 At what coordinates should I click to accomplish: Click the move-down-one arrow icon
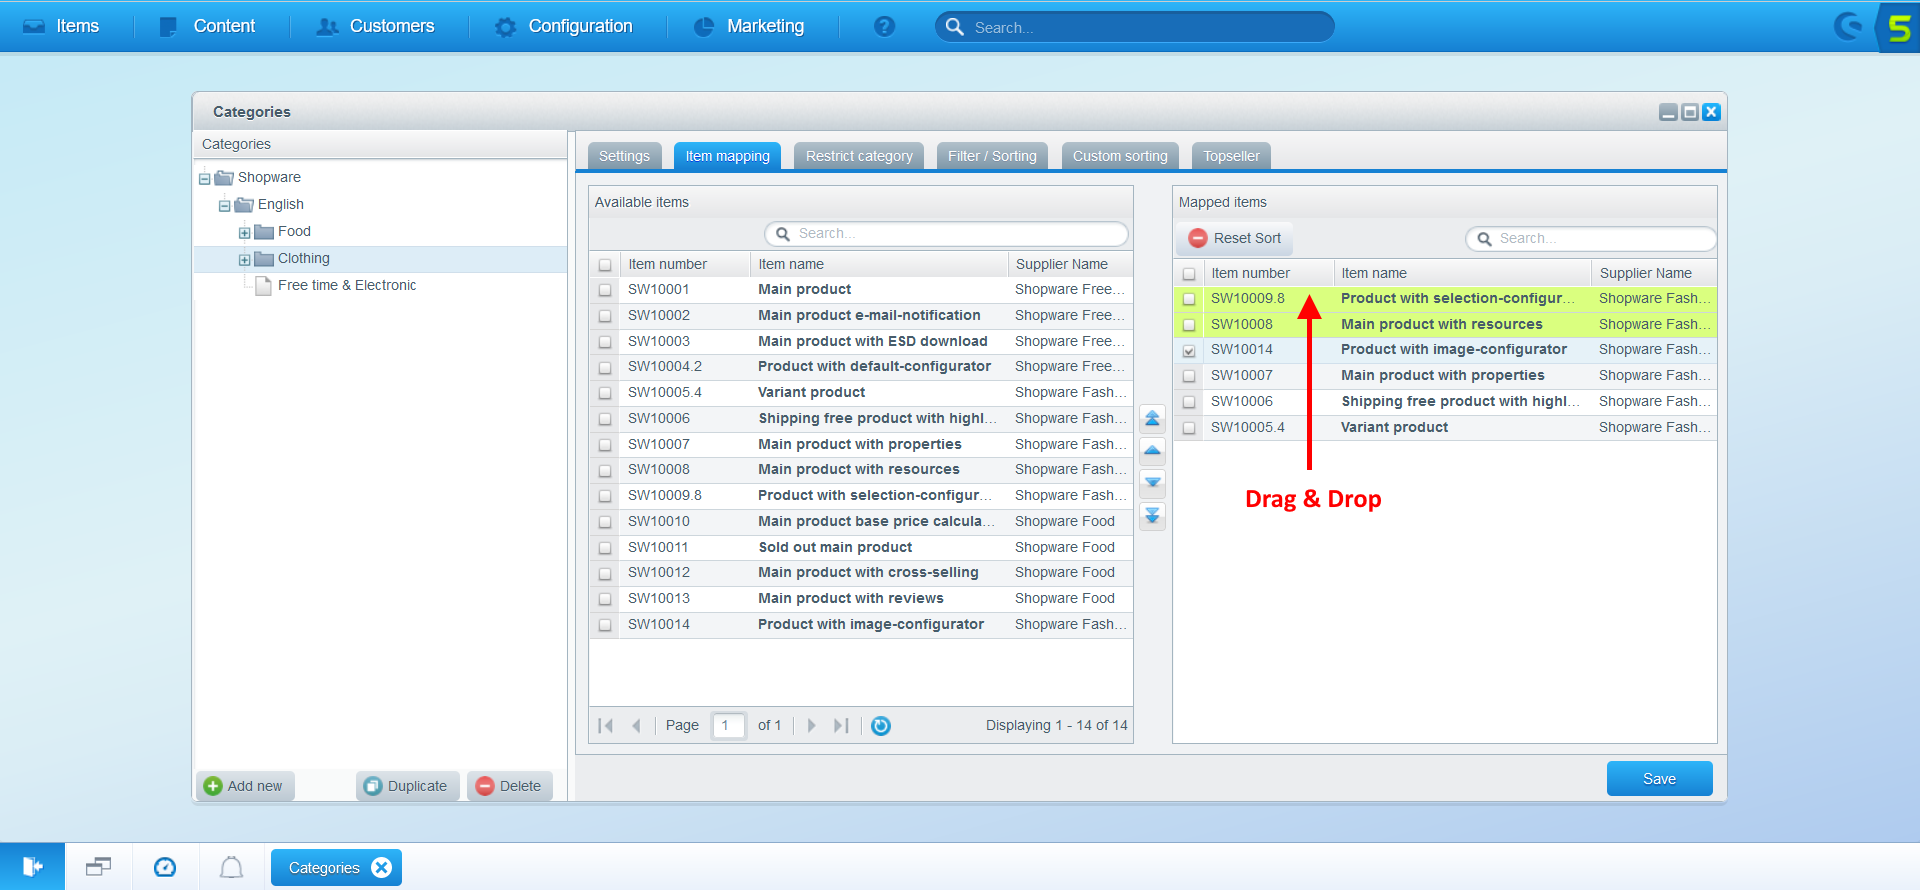1152,483
